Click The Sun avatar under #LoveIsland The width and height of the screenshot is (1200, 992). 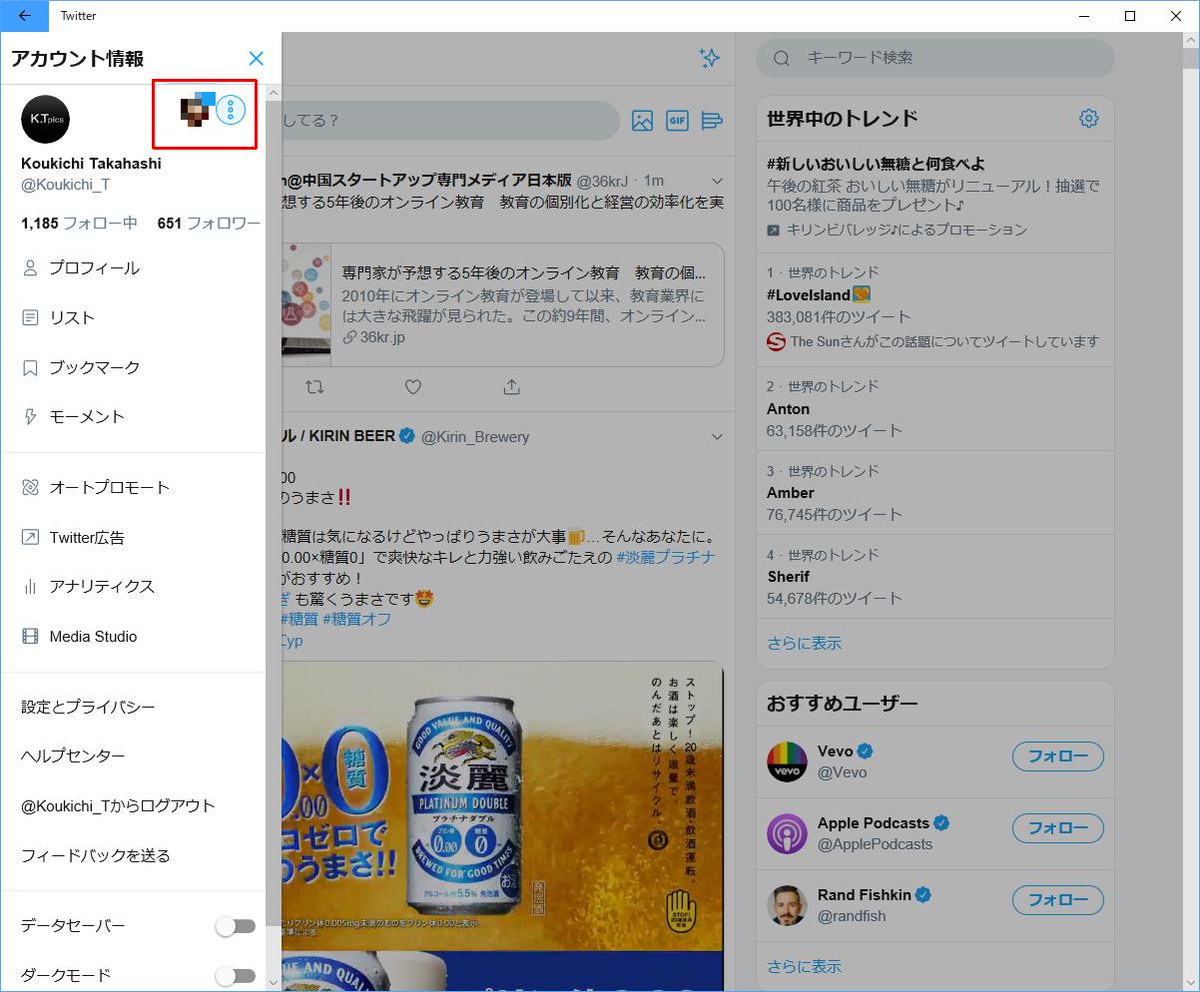776,342
